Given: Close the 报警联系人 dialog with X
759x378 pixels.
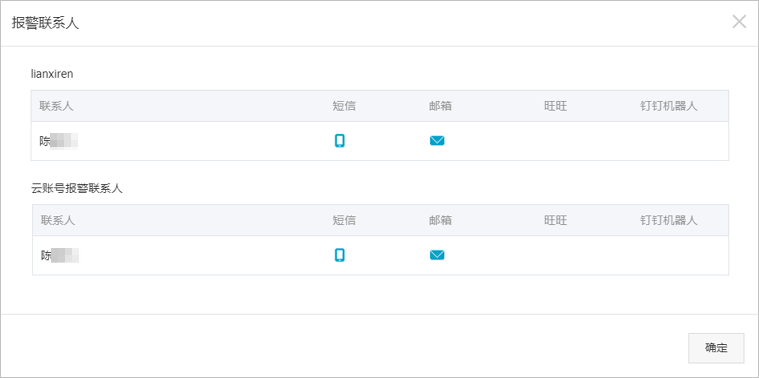Looking at the screenshot, I should coord(739,22).
